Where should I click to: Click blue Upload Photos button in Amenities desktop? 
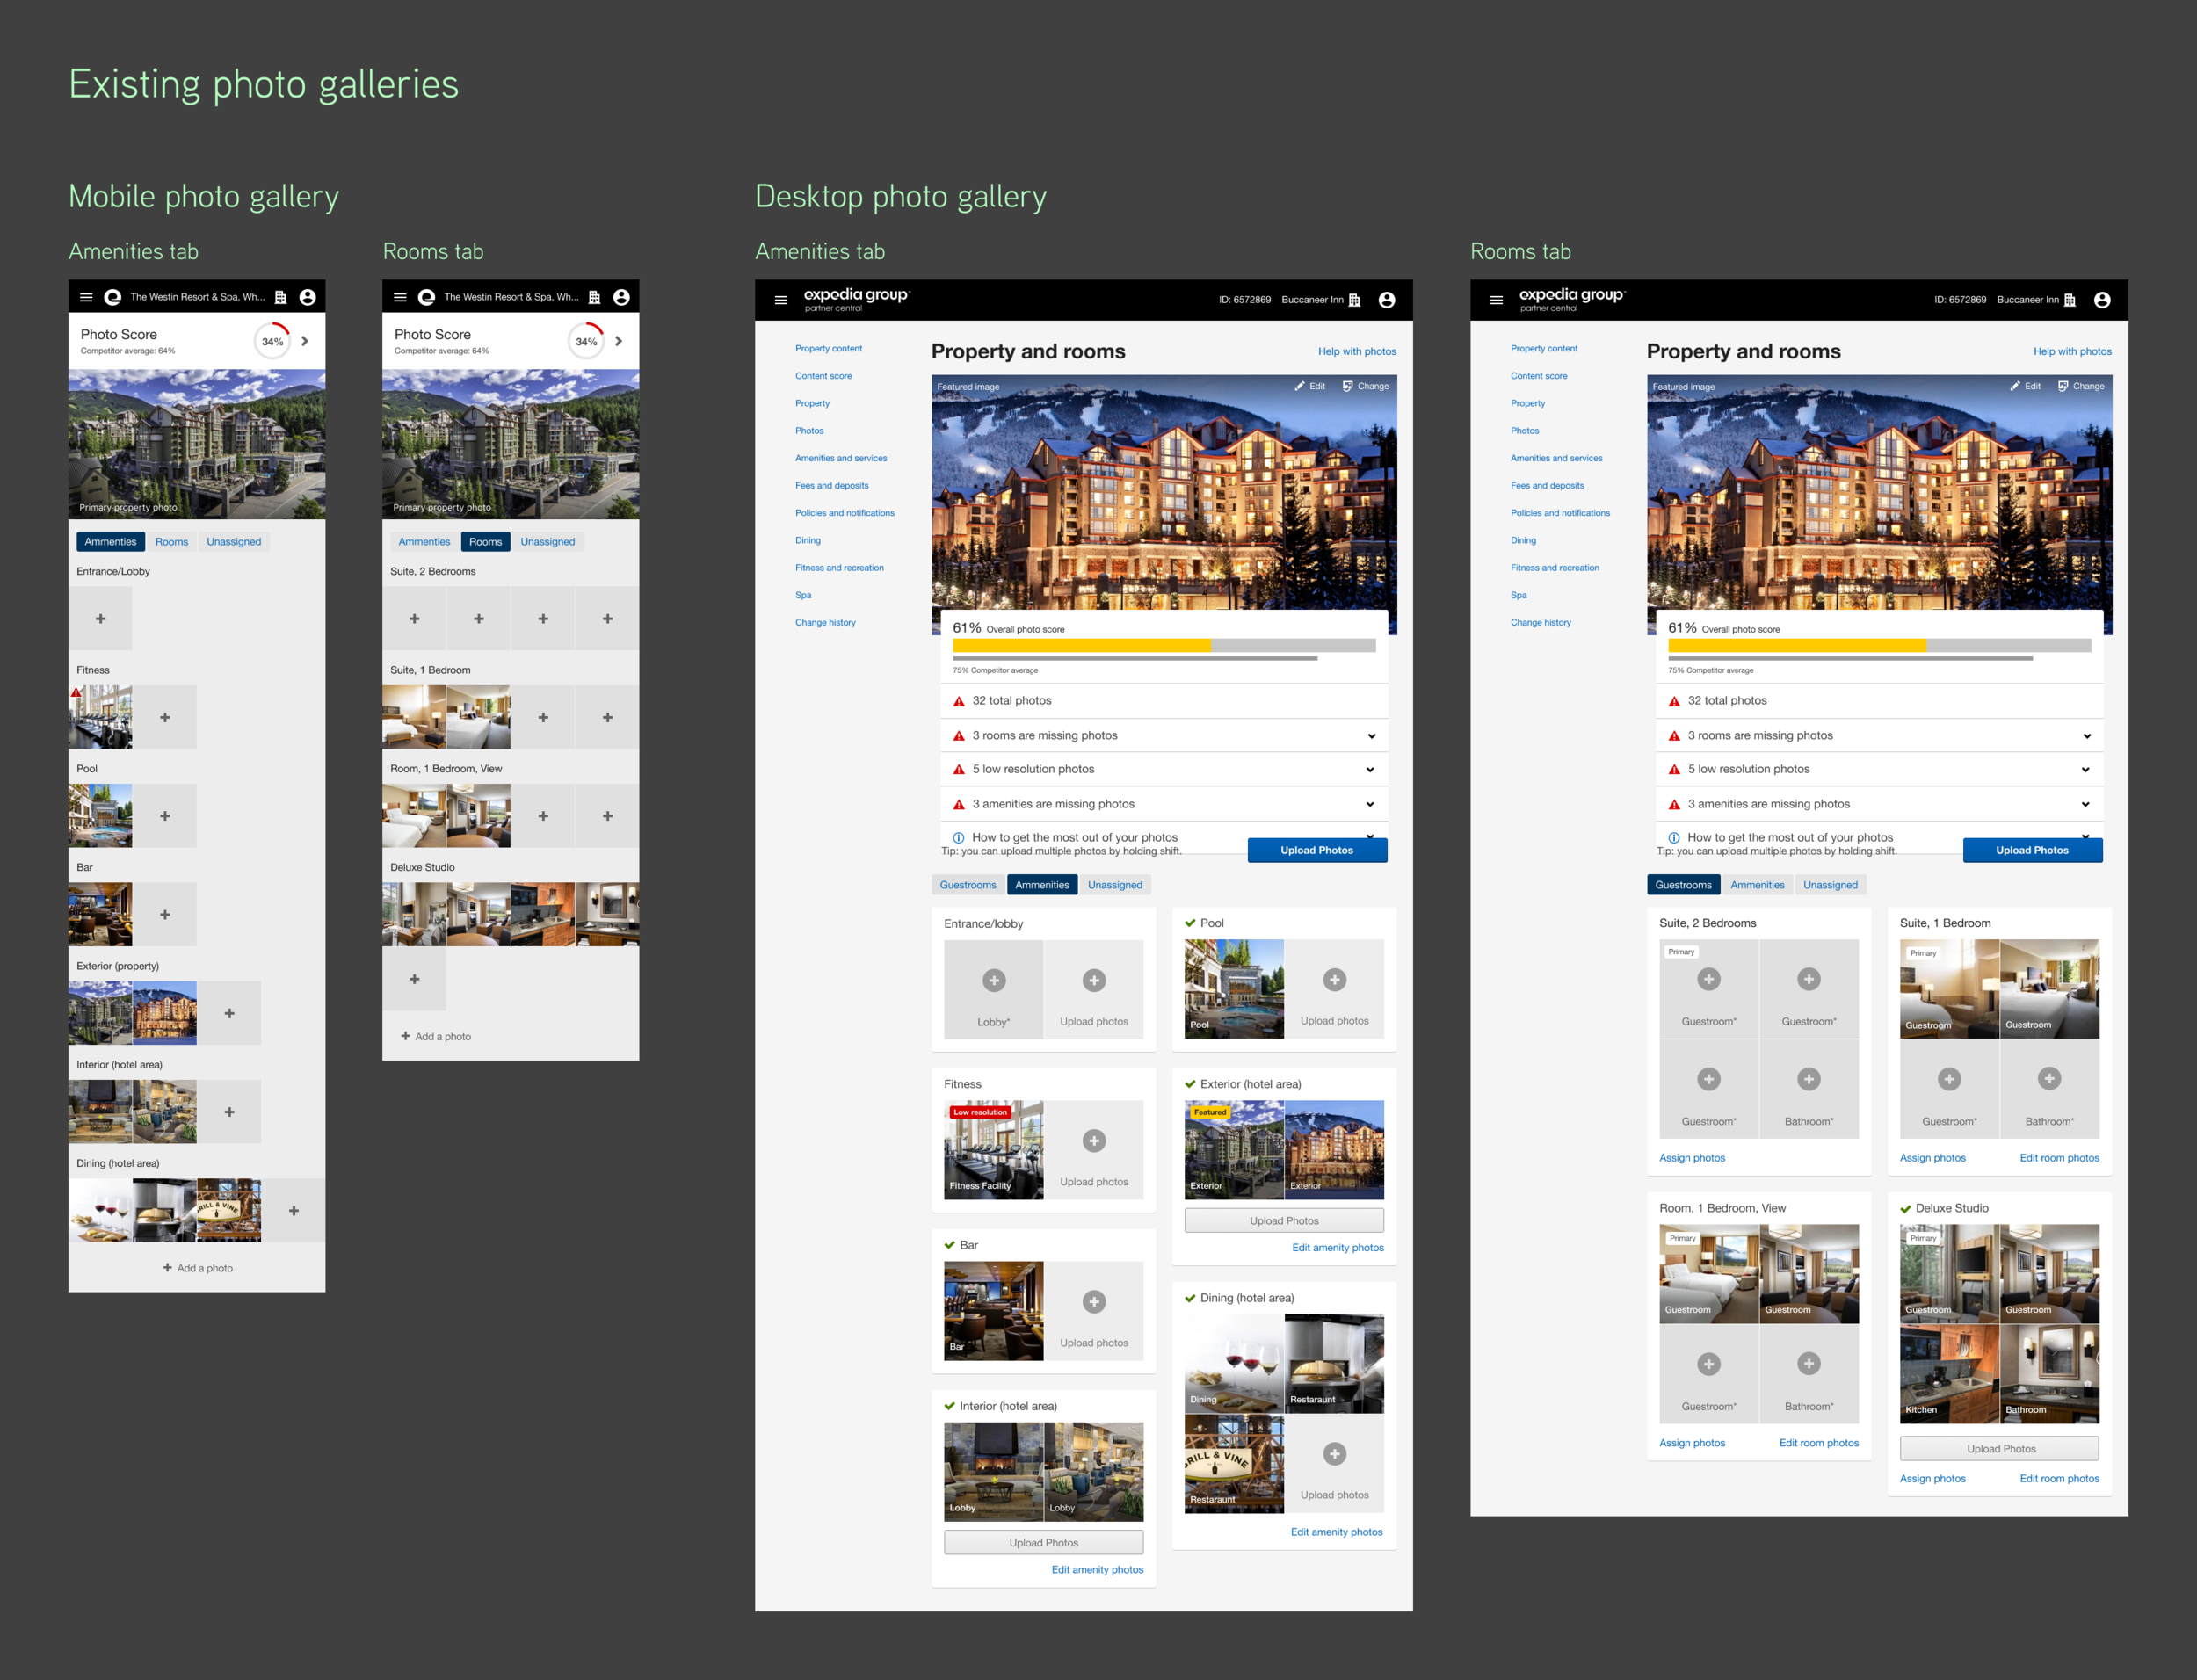(x=1316, y=850)
